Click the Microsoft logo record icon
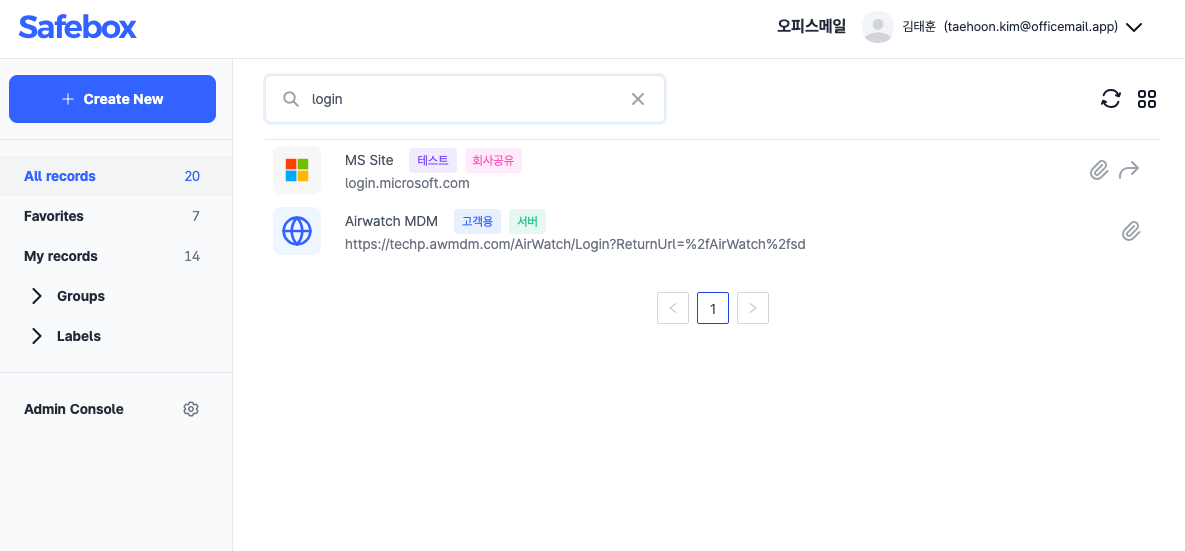This screenshot has height=551, width=1185. click(297, 170)
